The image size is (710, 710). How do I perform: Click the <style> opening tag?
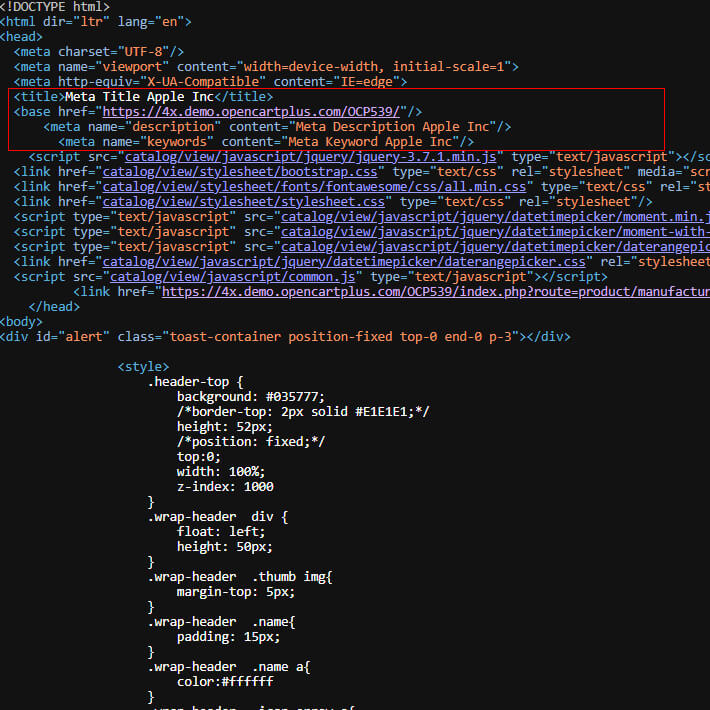click(x=143, y=366)
